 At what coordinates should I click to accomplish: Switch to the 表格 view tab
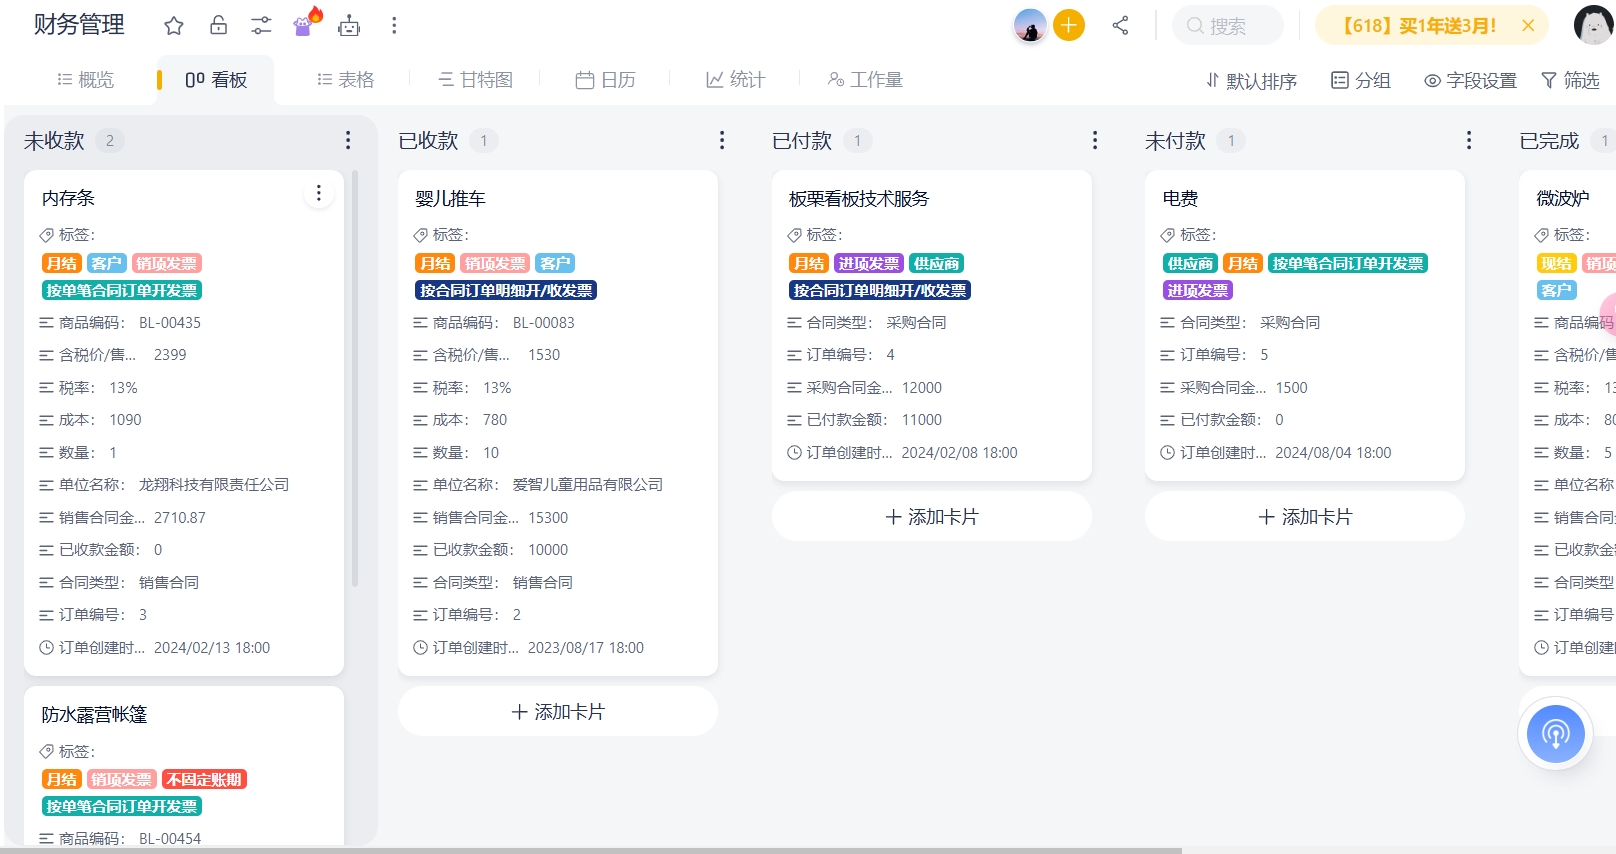coord(345,80)
